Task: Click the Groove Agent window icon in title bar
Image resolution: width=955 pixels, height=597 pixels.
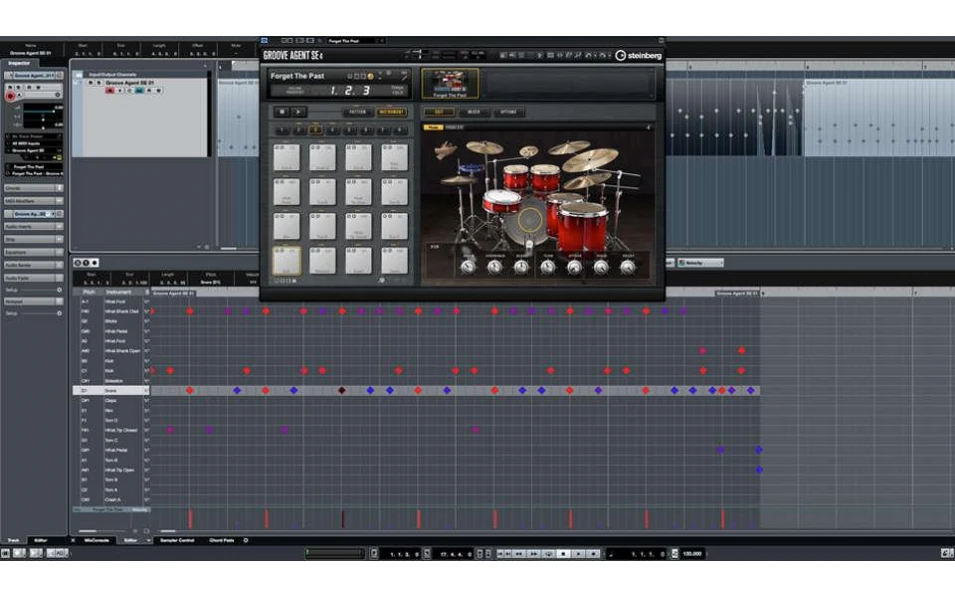Action: 264,41
